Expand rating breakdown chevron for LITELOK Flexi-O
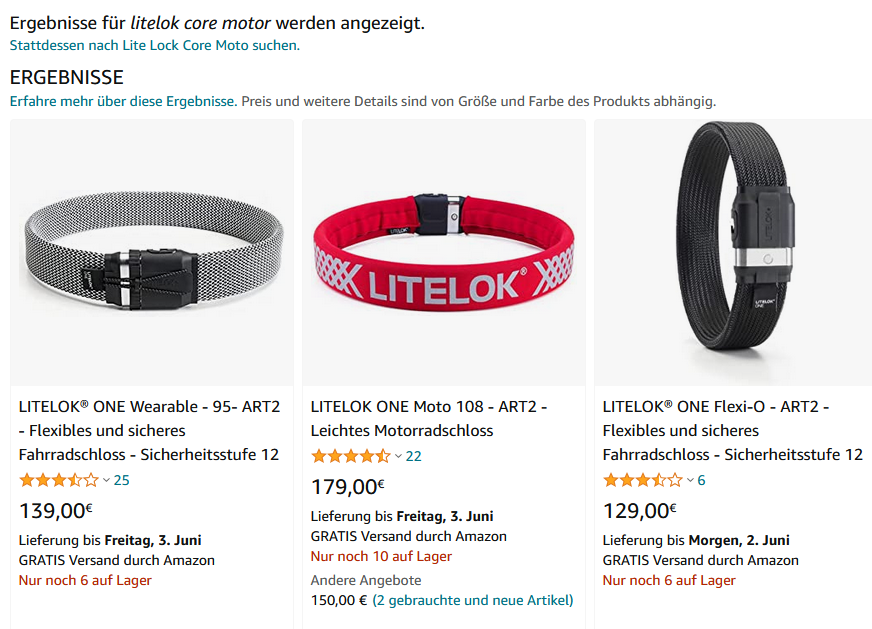Image resolution: width=872 pixels, height=629 pixels. pyautogui.click(x=690, y=480)
